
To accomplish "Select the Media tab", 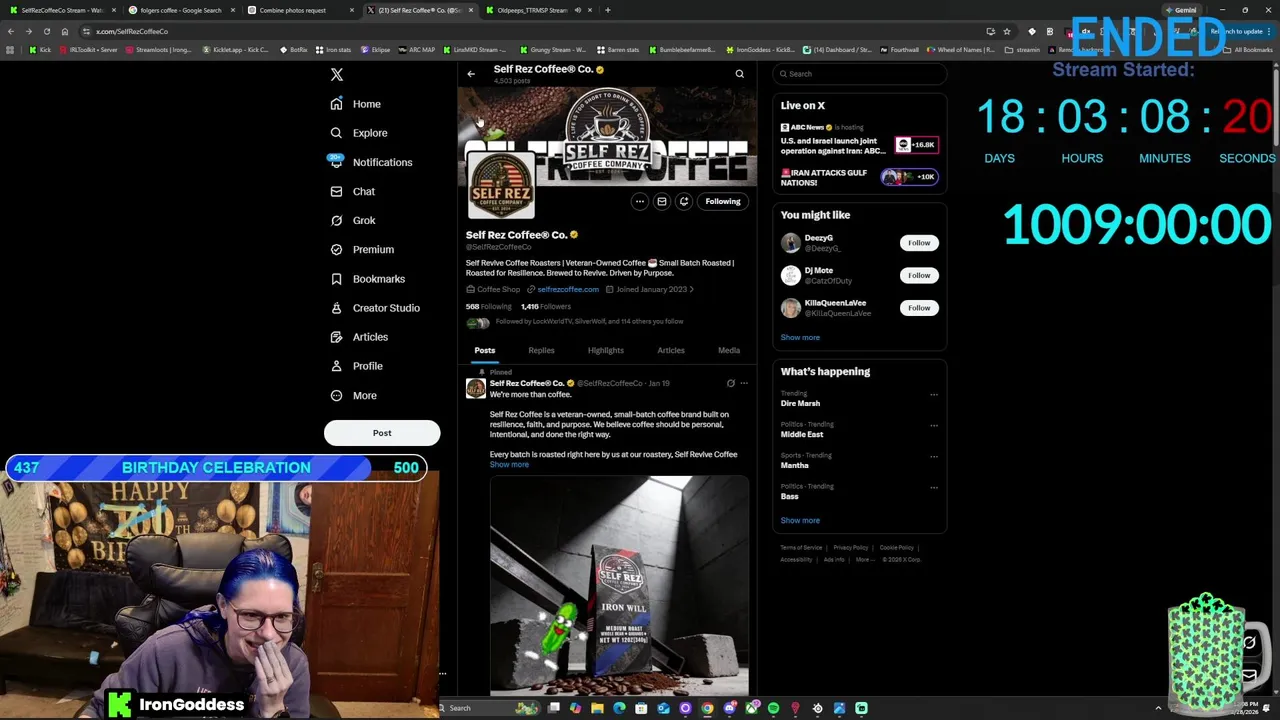I will 729,351.
